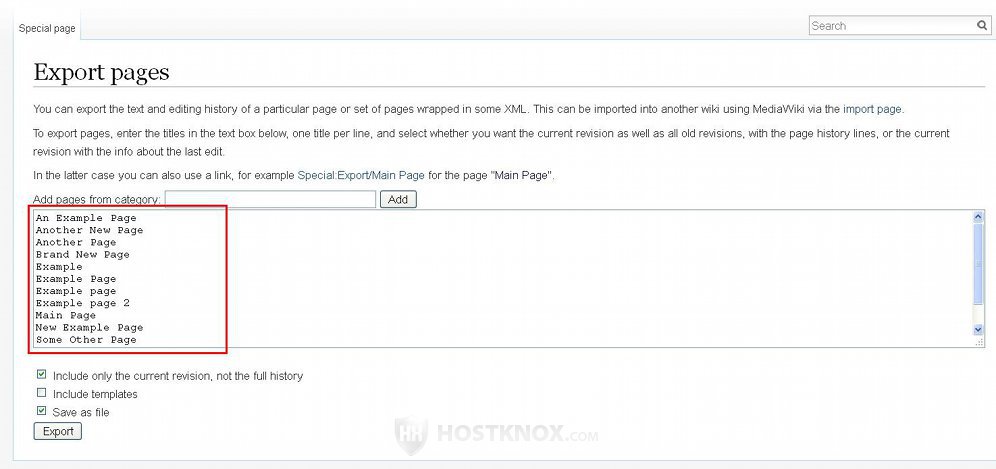Click the 'Add pages from category' label
996x469 pixels.
click(97, 200)
